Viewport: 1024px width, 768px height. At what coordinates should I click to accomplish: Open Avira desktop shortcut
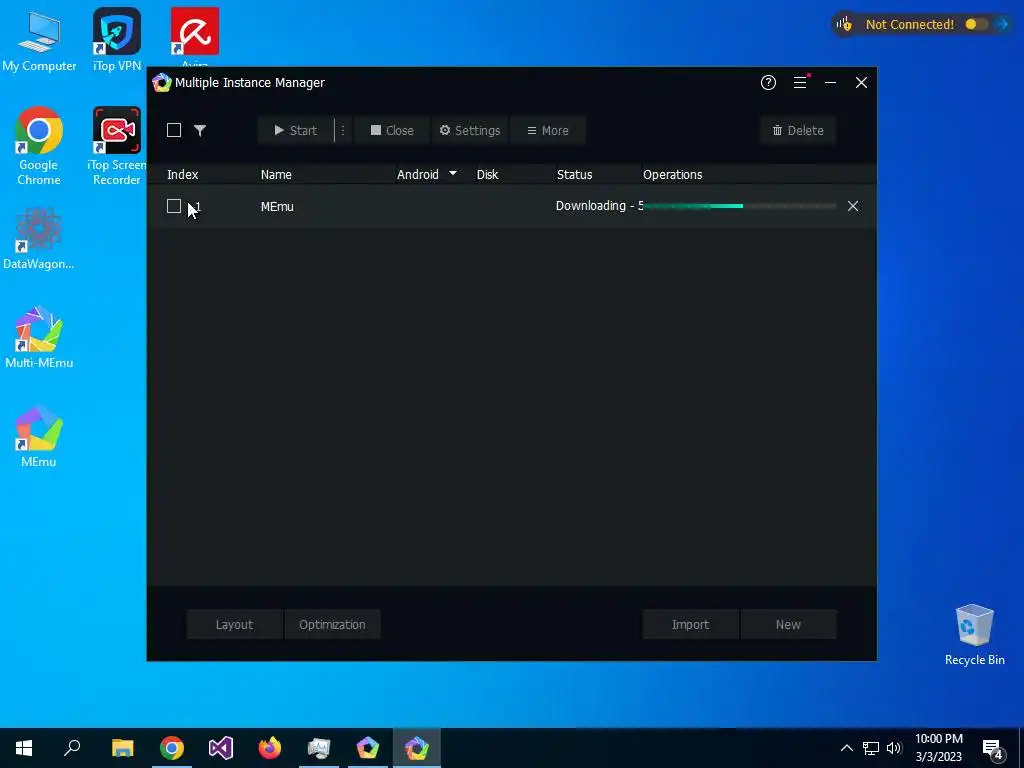195,36
